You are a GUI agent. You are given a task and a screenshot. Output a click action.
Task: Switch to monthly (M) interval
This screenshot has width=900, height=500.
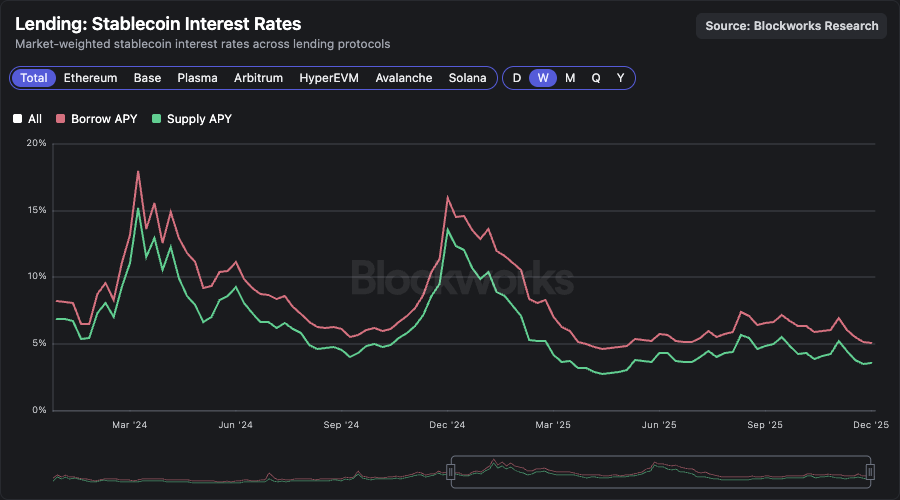[570, 78]
